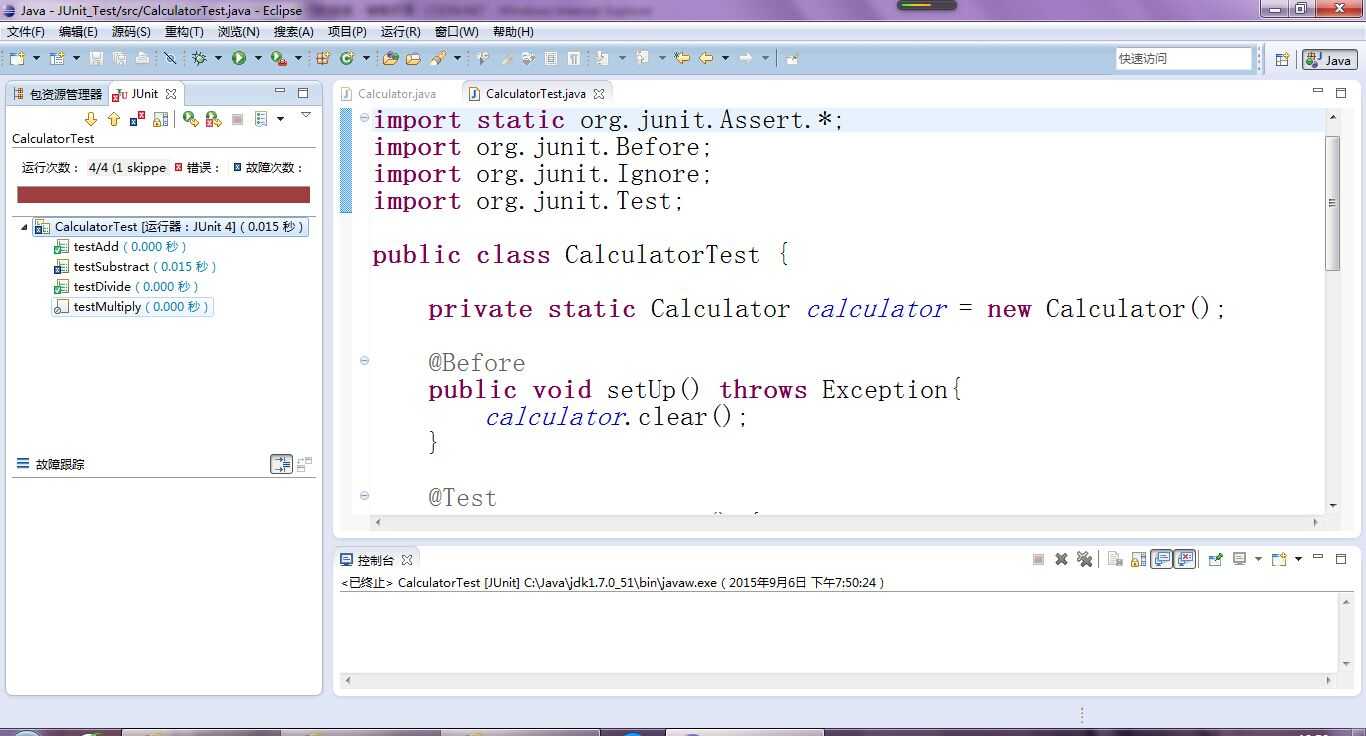
Task: Click the New Java Package icon
Action: pyautogui.click(x=322, y=58)
